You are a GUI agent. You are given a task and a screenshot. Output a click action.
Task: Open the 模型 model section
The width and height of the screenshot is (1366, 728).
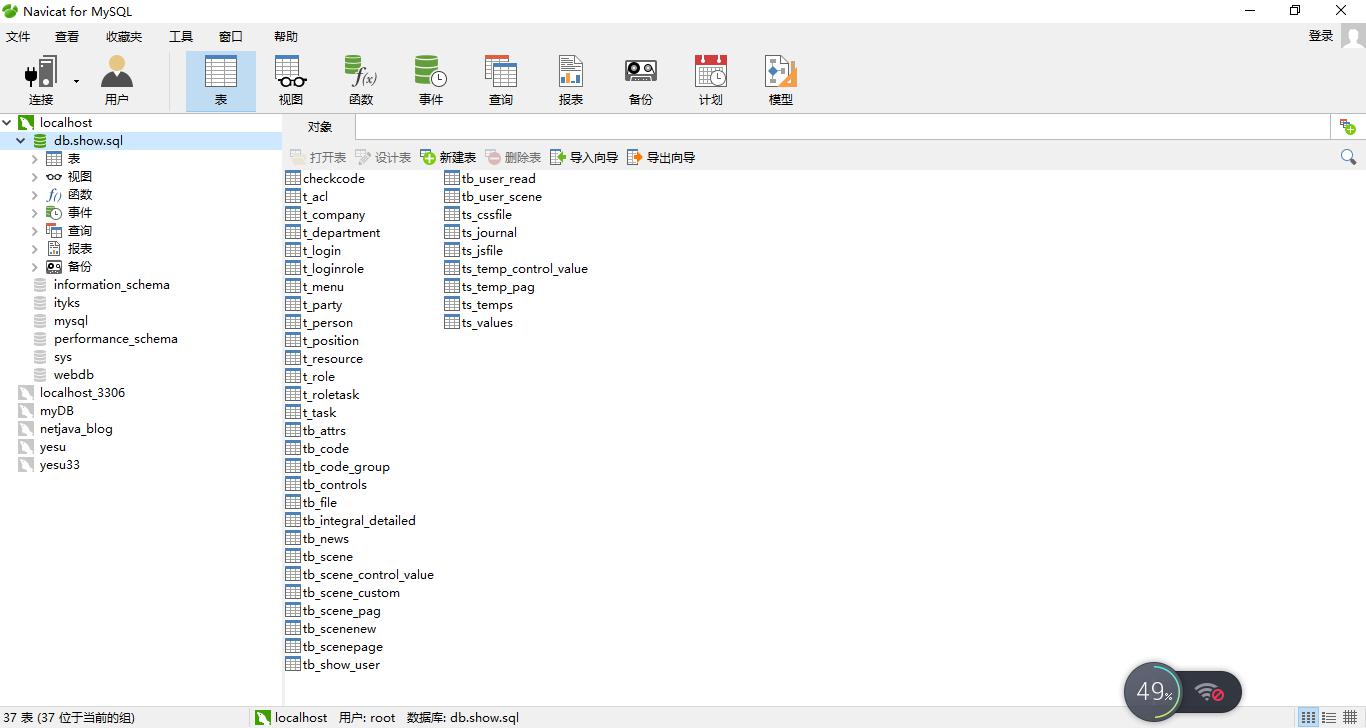click(x=781, y=81)
